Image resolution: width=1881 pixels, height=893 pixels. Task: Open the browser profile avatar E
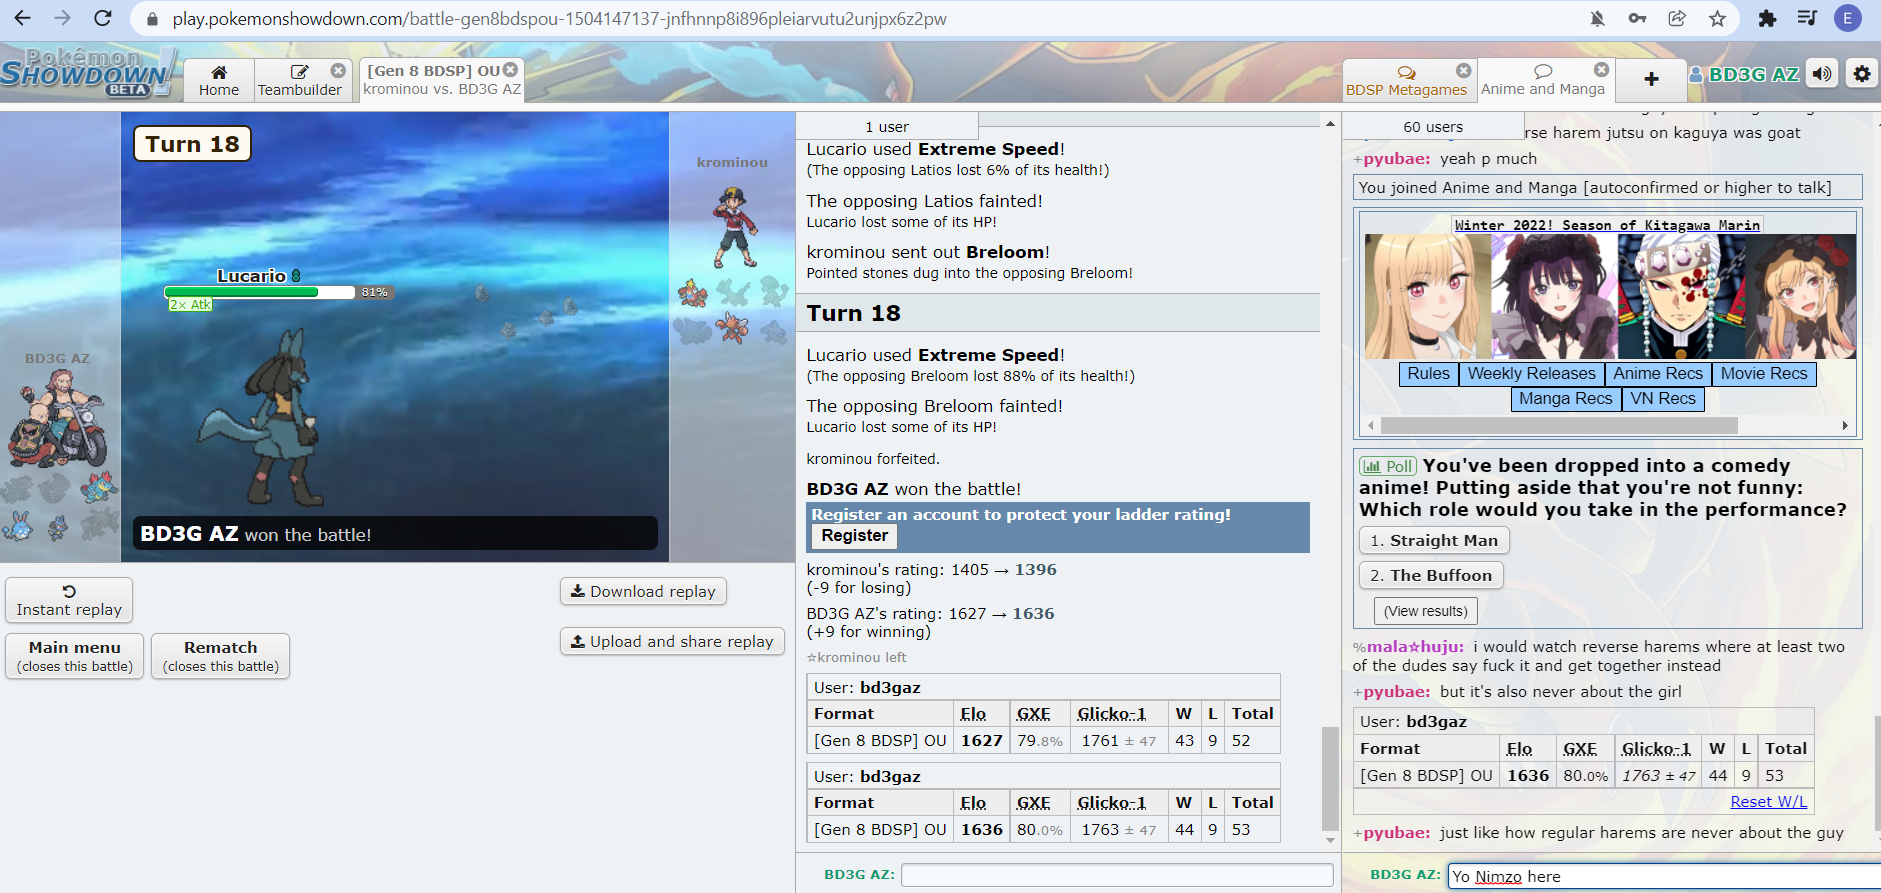[x=1847, y=18]
